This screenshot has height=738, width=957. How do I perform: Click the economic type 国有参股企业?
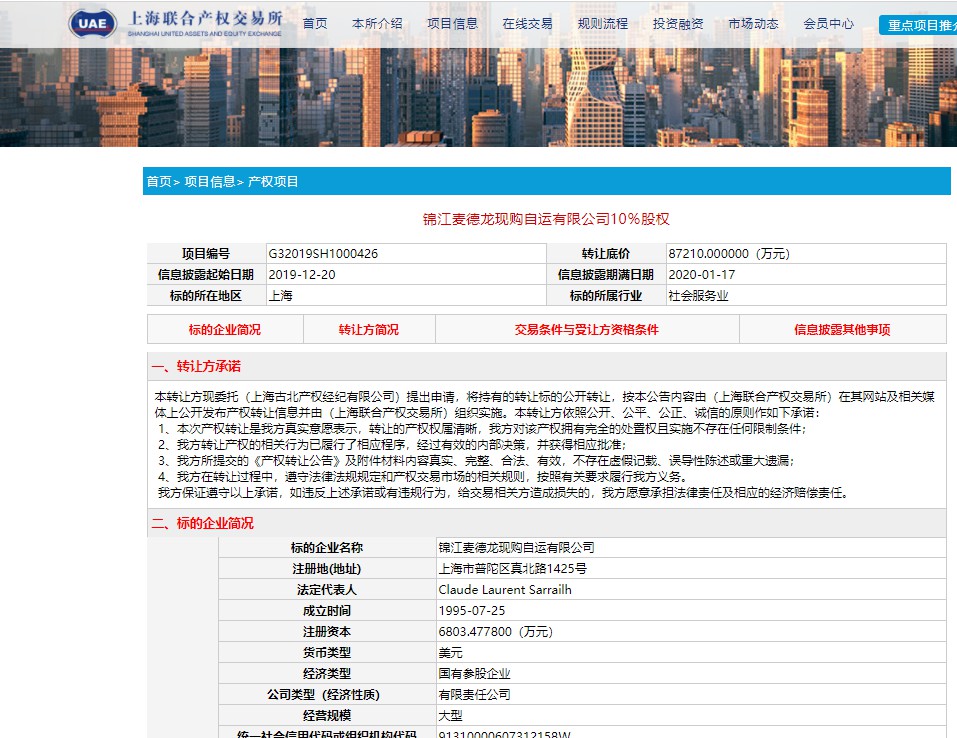[474, 673]
